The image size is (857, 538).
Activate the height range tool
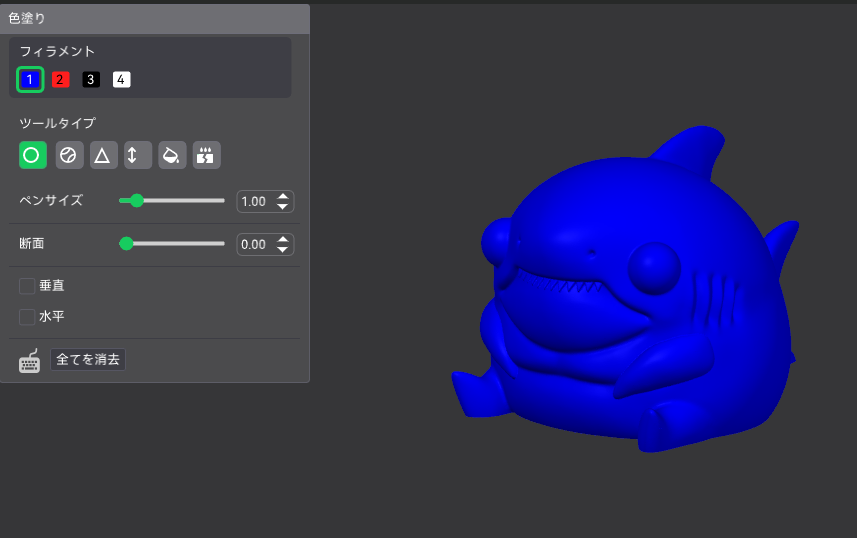pos(138,155)
